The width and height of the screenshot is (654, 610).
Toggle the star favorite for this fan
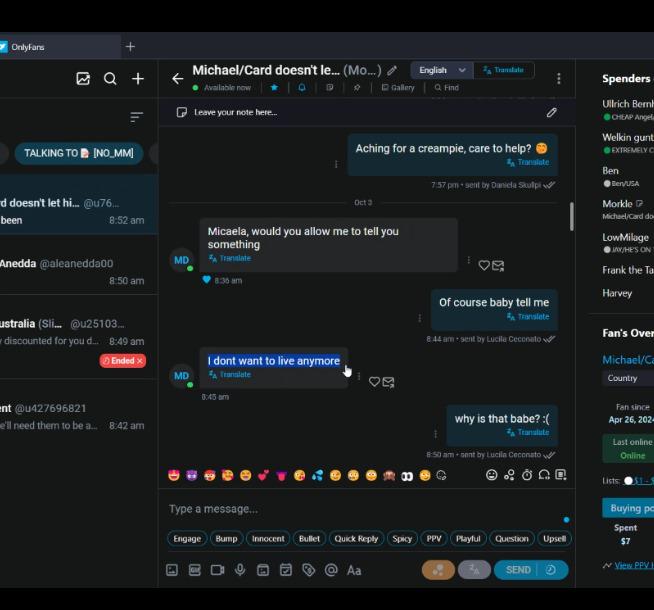tap(275, 88)
